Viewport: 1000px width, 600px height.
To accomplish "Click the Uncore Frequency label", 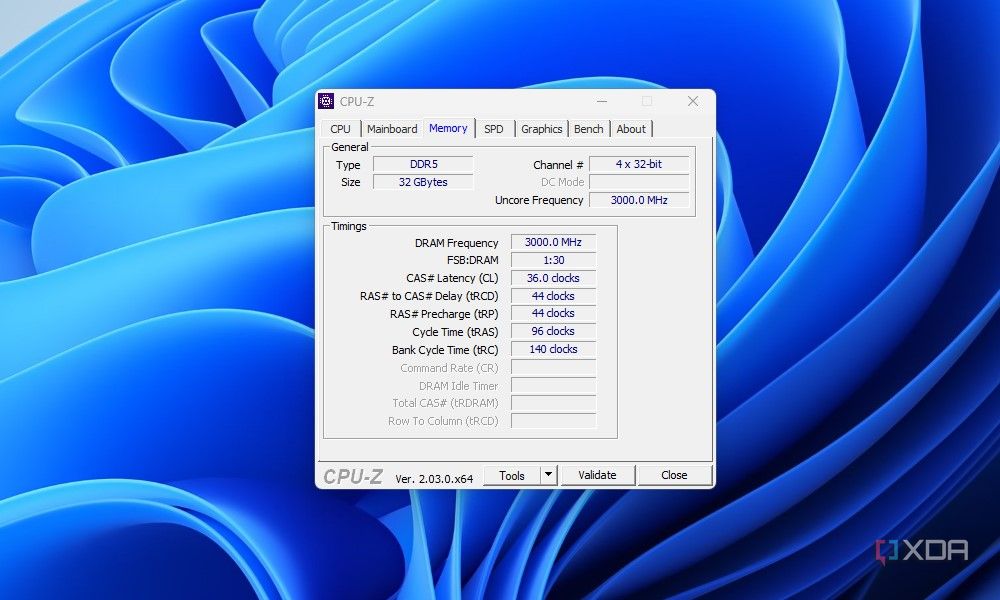I will tap(539, 200).
